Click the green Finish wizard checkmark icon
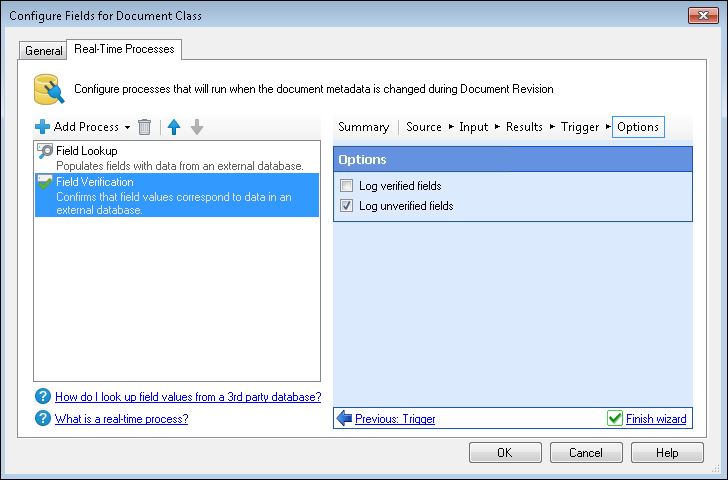 point(615,418)
